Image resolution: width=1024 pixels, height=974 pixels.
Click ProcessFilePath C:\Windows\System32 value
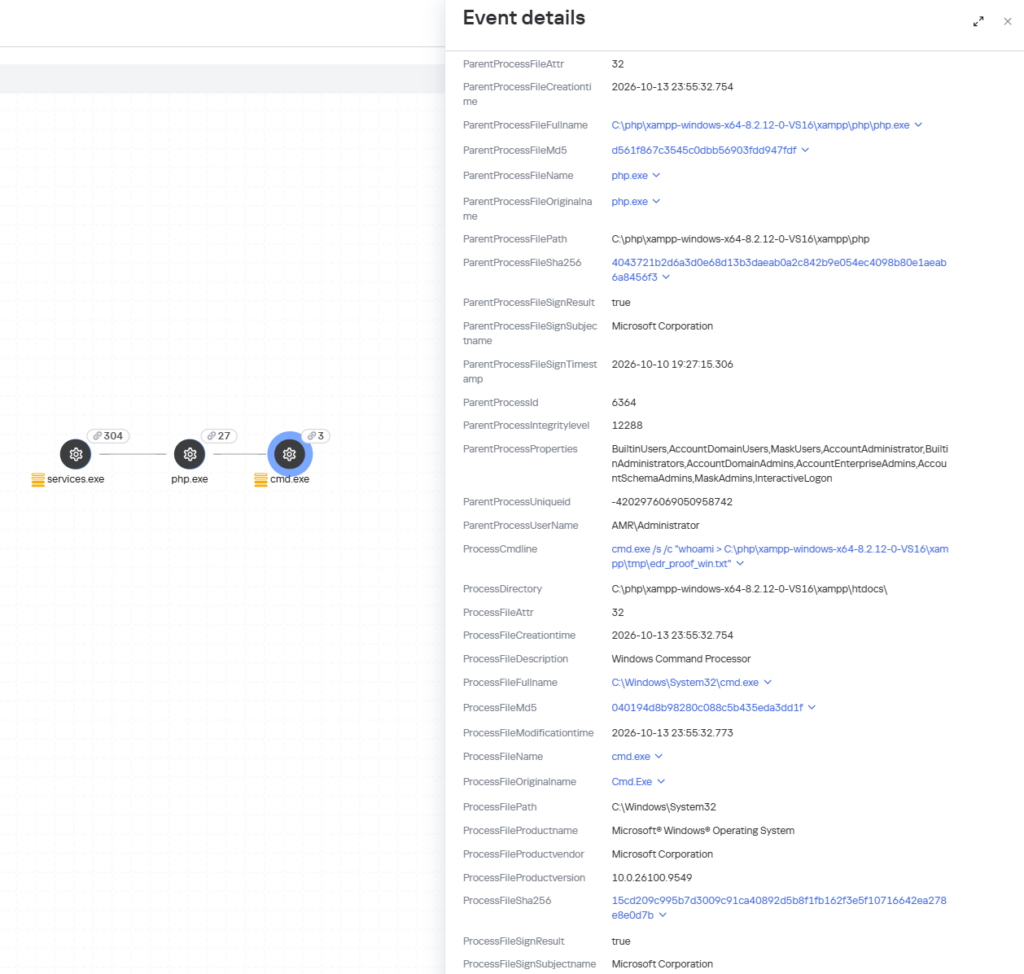coord(664,807)
